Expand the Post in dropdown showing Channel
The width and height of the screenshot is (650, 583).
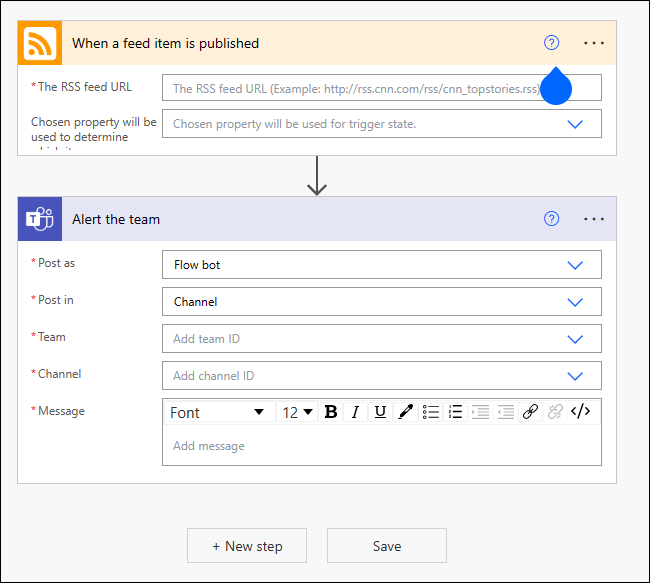pos(382,301)
